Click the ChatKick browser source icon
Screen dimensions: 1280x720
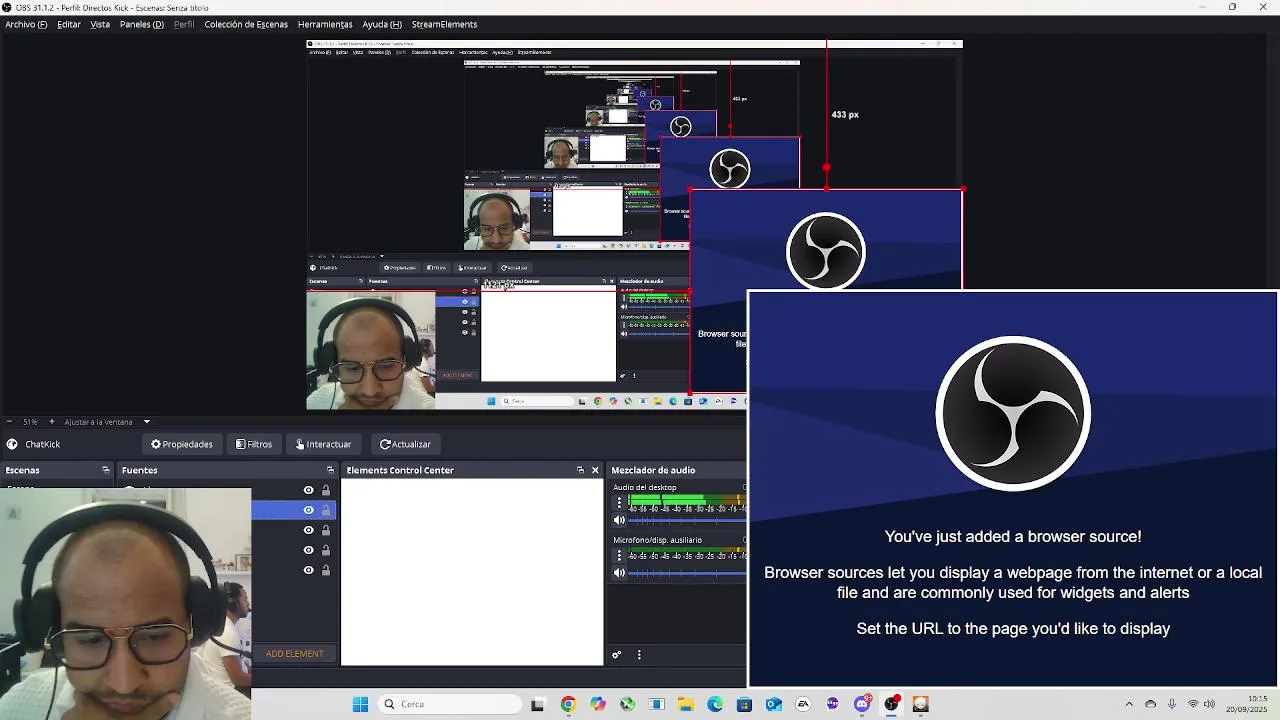12,444
